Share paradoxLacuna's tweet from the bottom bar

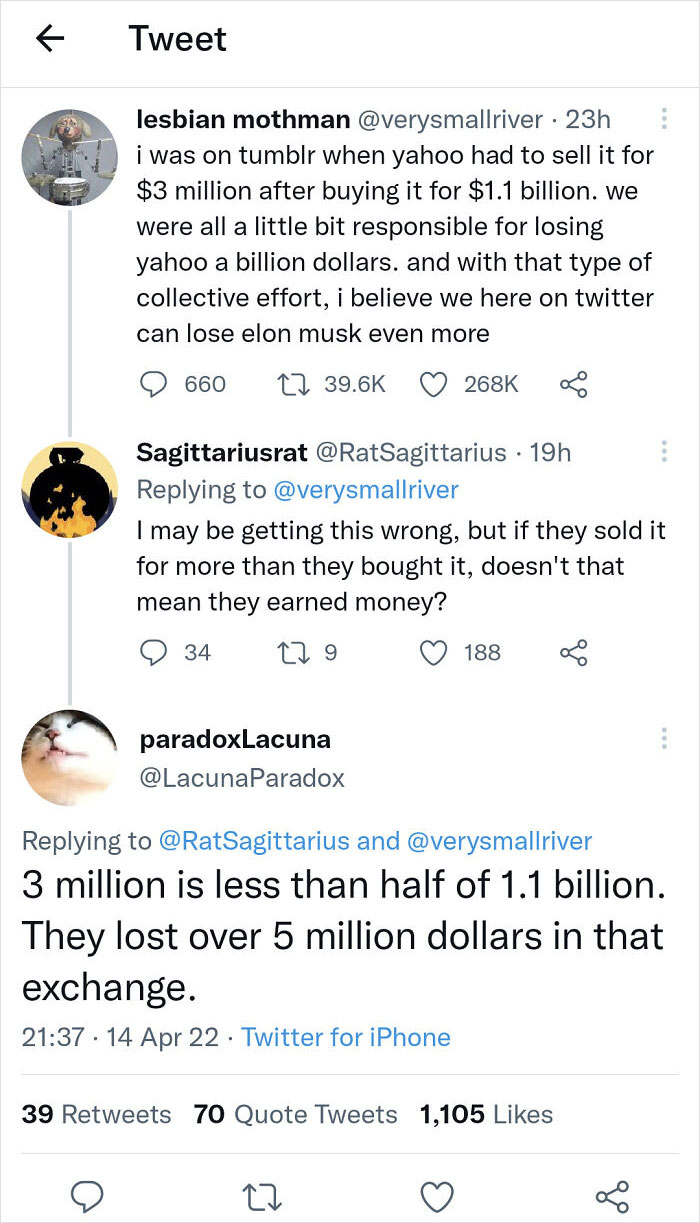tap(612, 1196)
